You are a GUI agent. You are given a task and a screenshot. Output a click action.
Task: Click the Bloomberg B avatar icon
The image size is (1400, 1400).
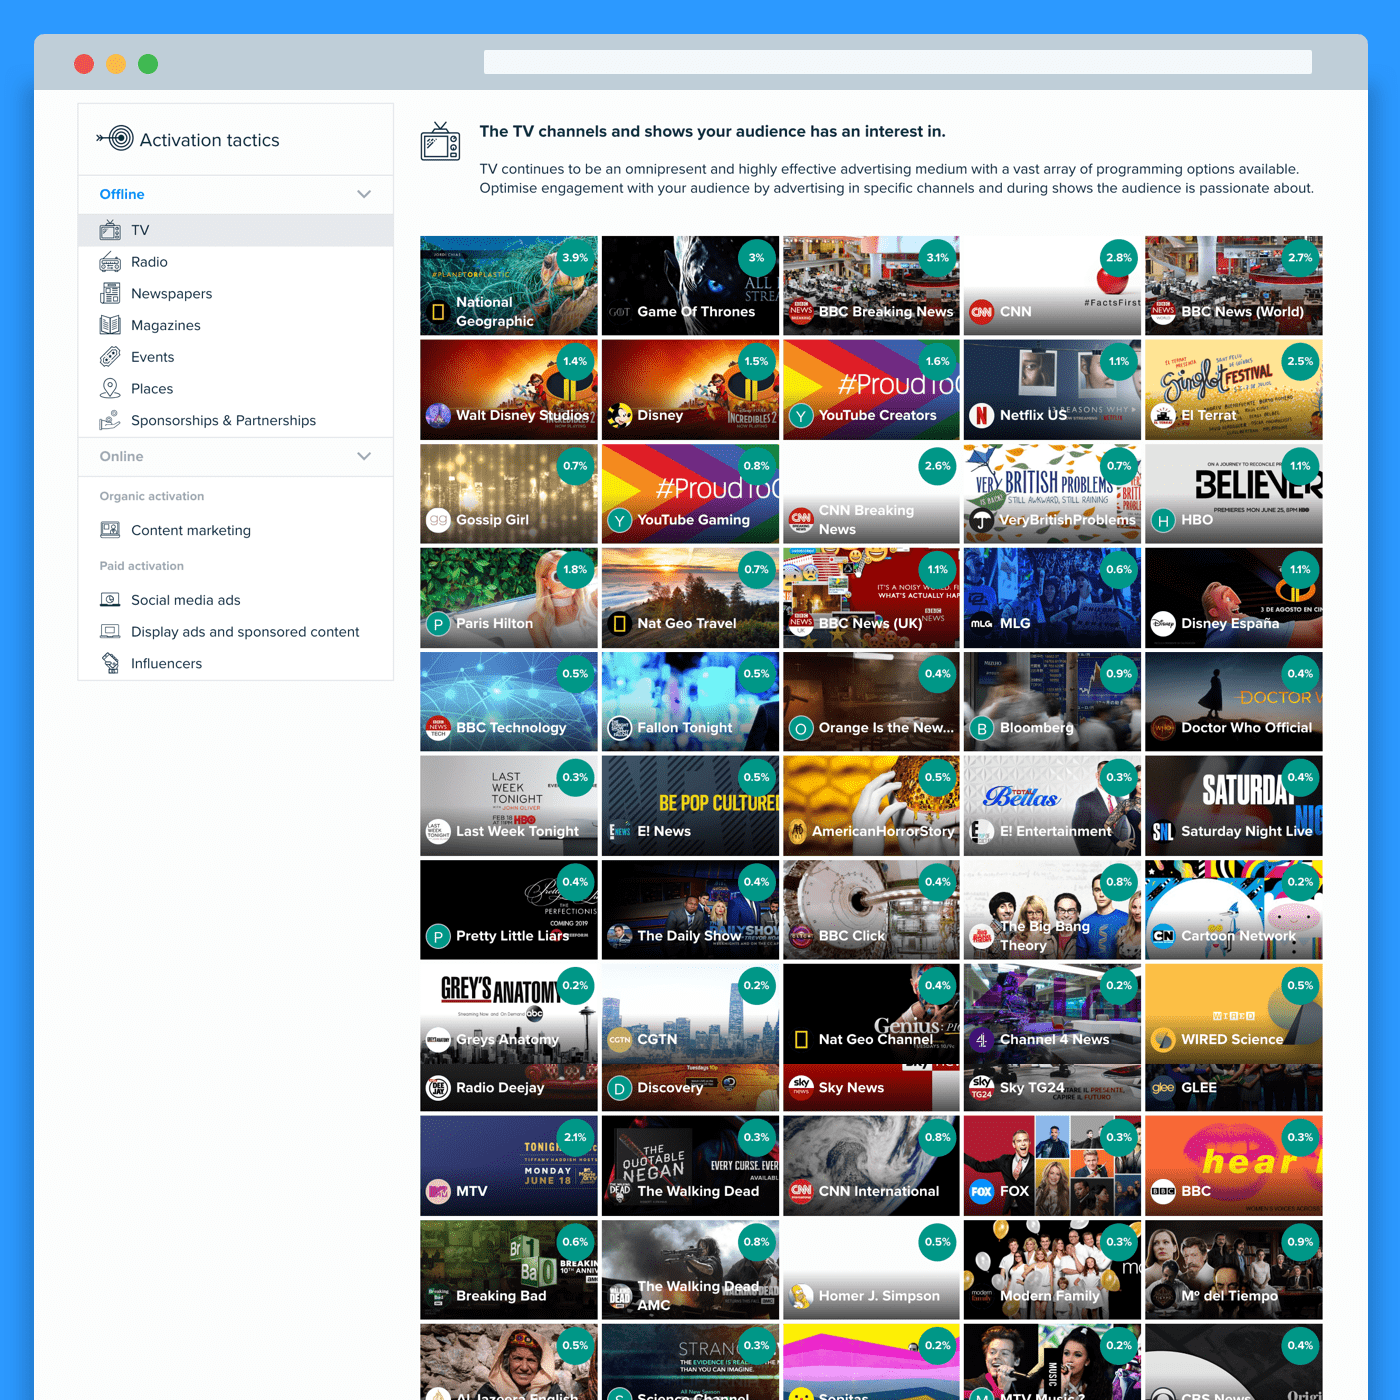point(982,728)
